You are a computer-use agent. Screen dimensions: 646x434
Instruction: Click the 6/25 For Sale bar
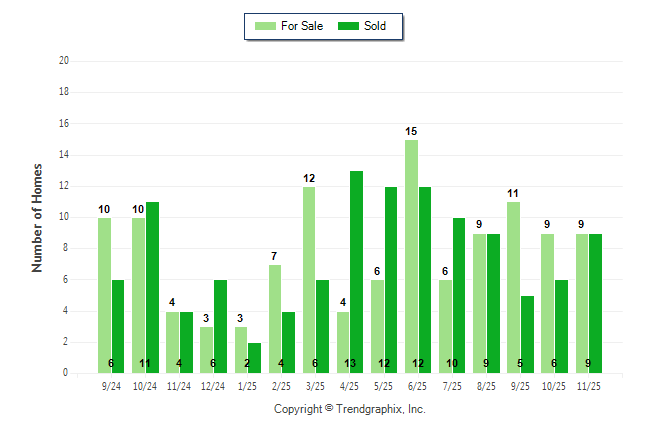411,256
